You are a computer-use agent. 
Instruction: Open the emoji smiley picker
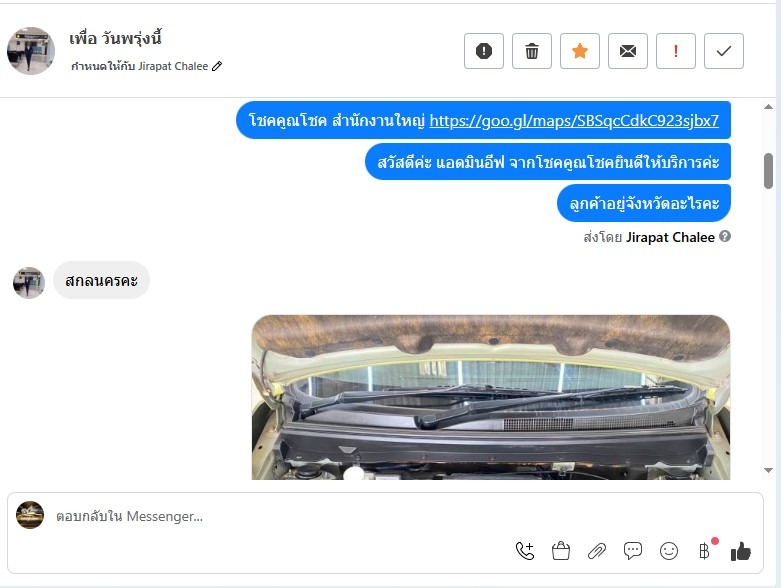(668, 551)
